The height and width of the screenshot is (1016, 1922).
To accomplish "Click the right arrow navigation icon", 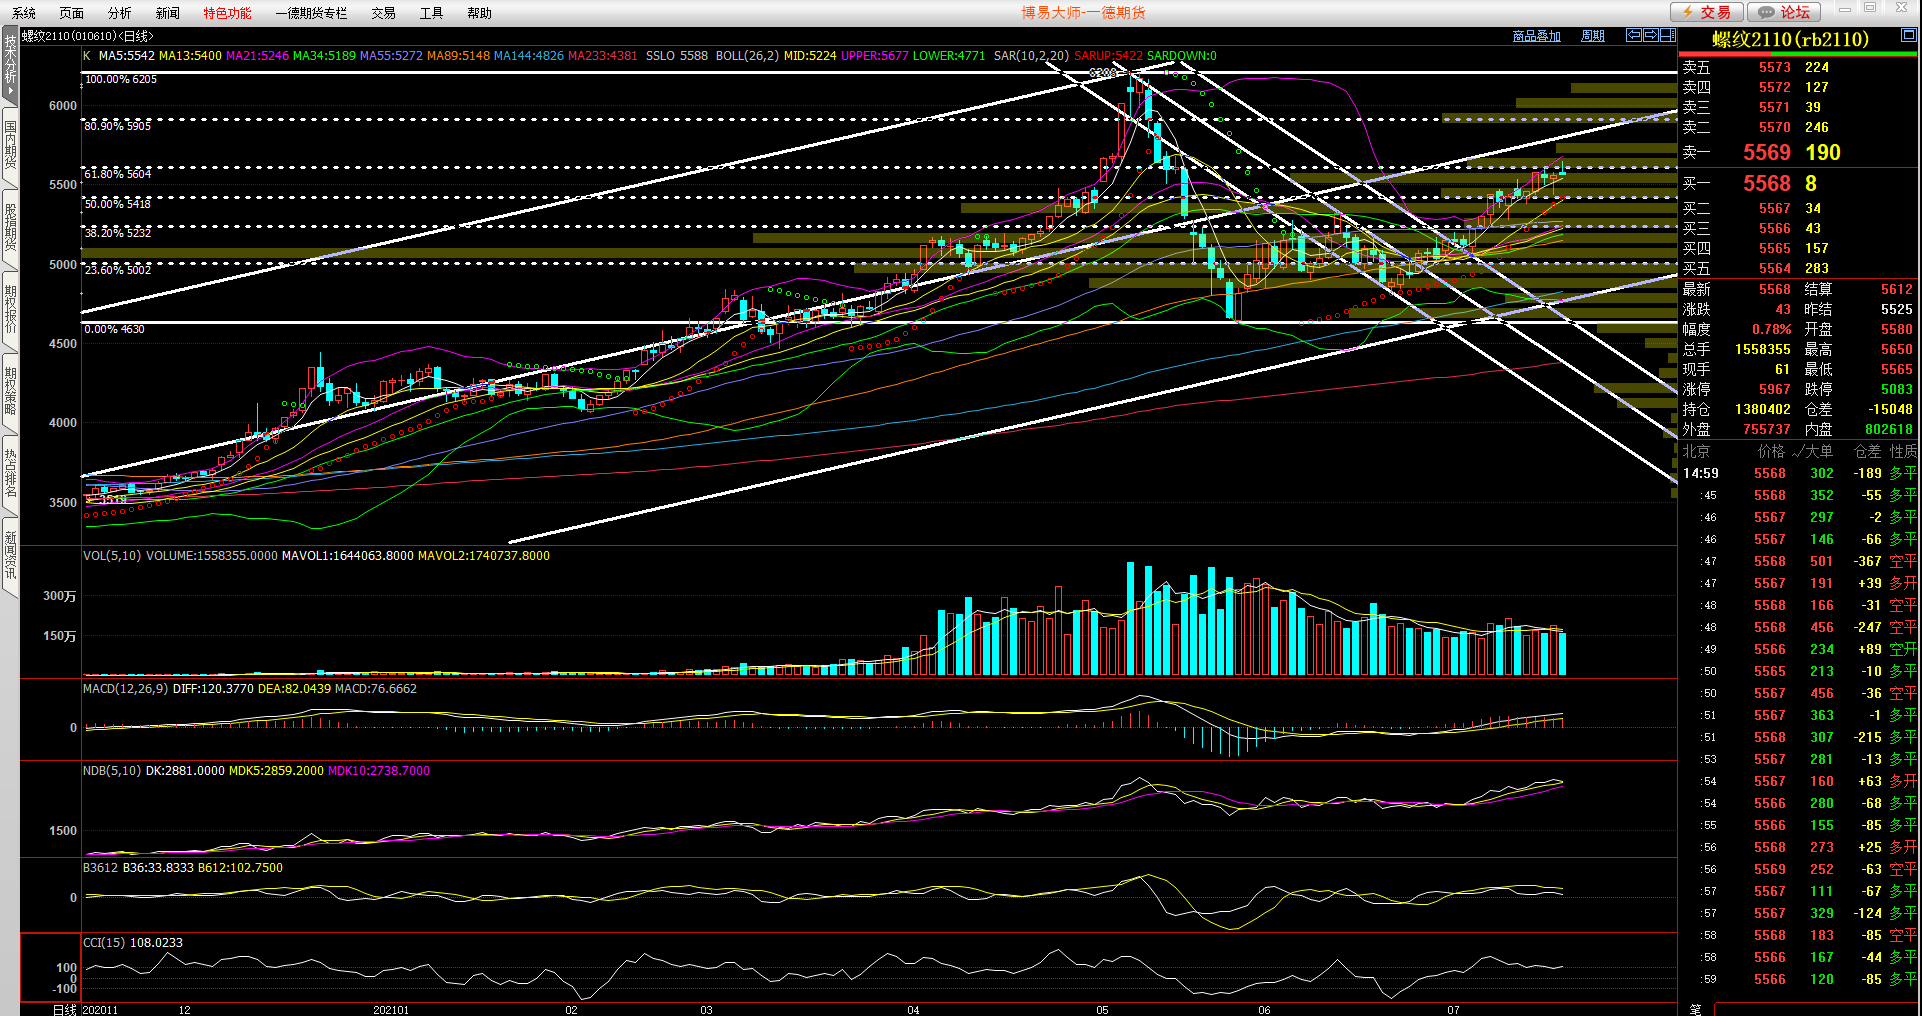I will click(1650, 35).
